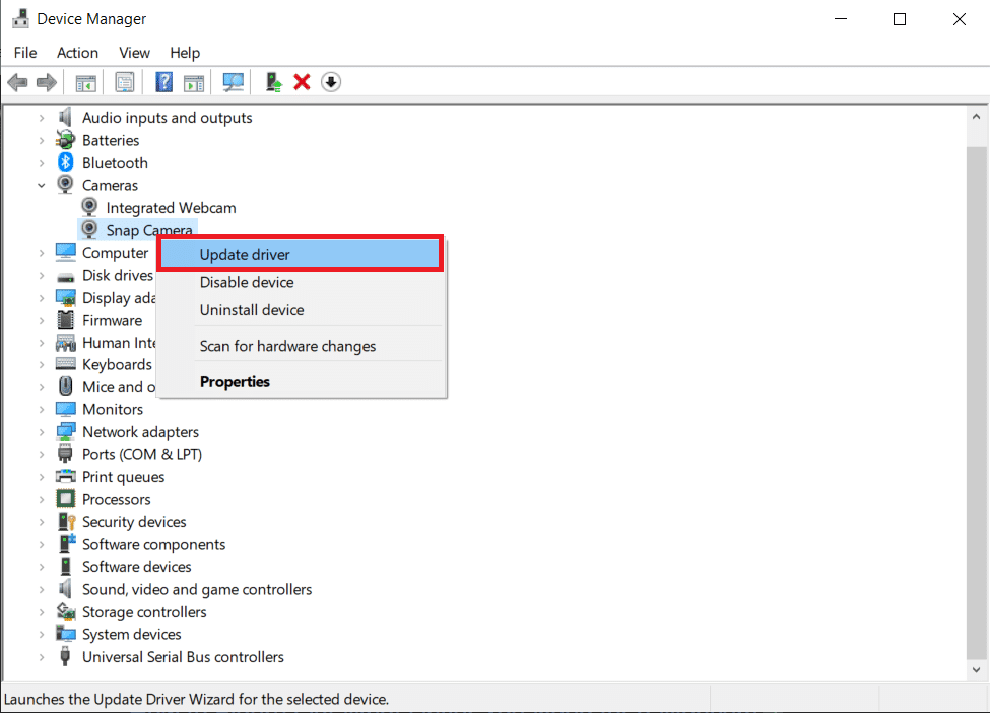The height and width of the screenshot is (713, 990).
Task: Open the View menu
Action: point(134,53)
